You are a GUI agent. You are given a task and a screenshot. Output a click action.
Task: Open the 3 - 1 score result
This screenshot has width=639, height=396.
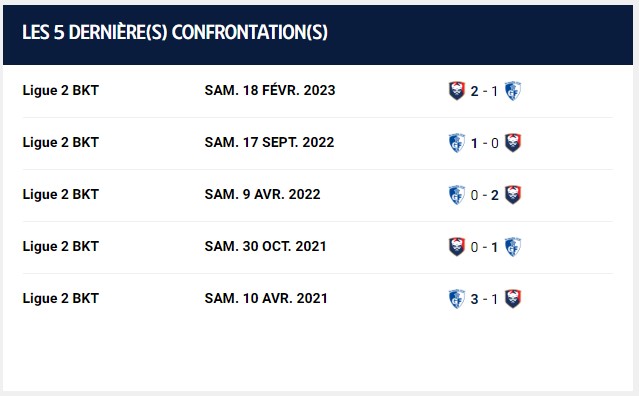click(484, 299)
